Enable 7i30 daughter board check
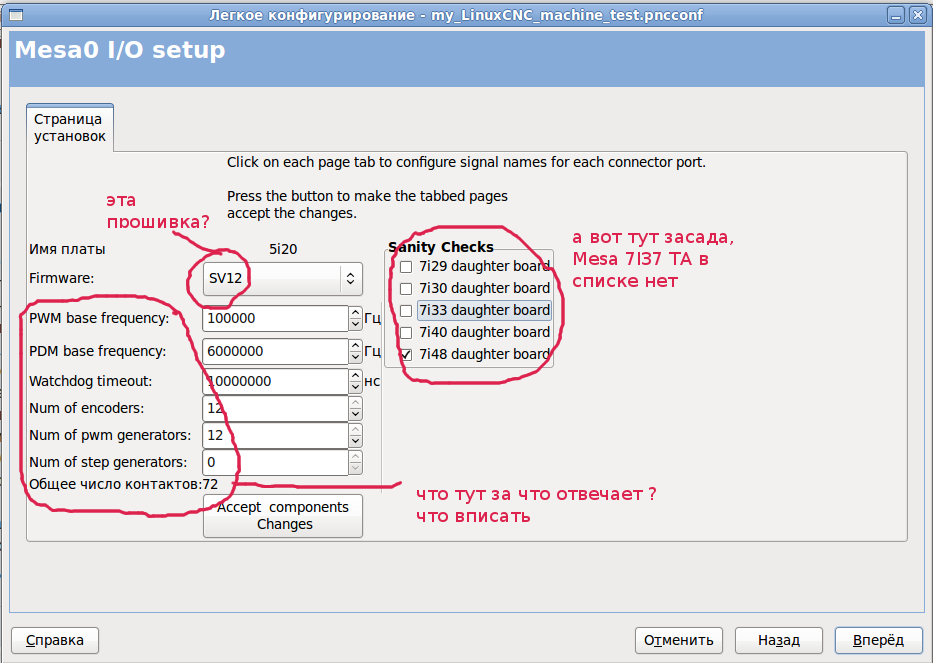Screen dimensions: 933x663 tap(406, 289)
